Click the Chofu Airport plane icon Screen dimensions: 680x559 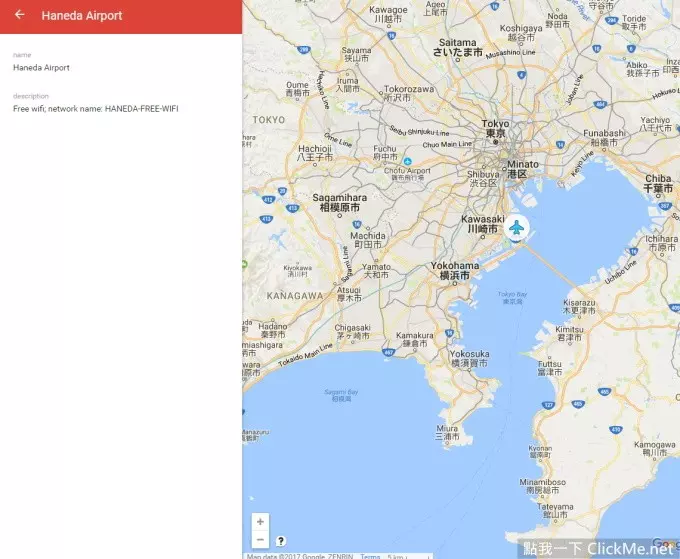(x=407, y=161)
